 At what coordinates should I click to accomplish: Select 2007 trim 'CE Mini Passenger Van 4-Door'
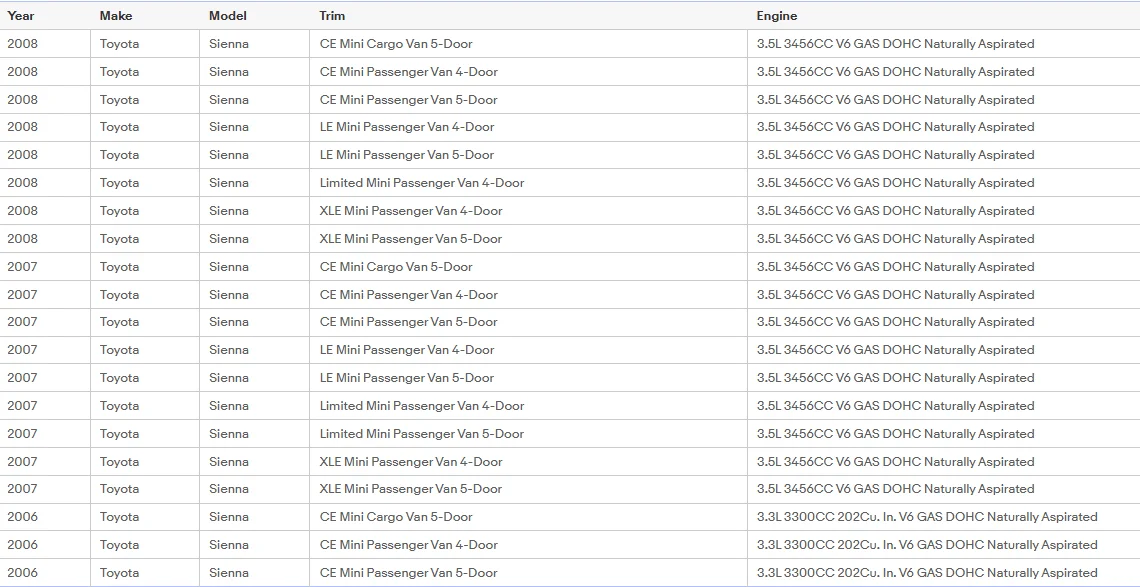click(x=409, y=295)
